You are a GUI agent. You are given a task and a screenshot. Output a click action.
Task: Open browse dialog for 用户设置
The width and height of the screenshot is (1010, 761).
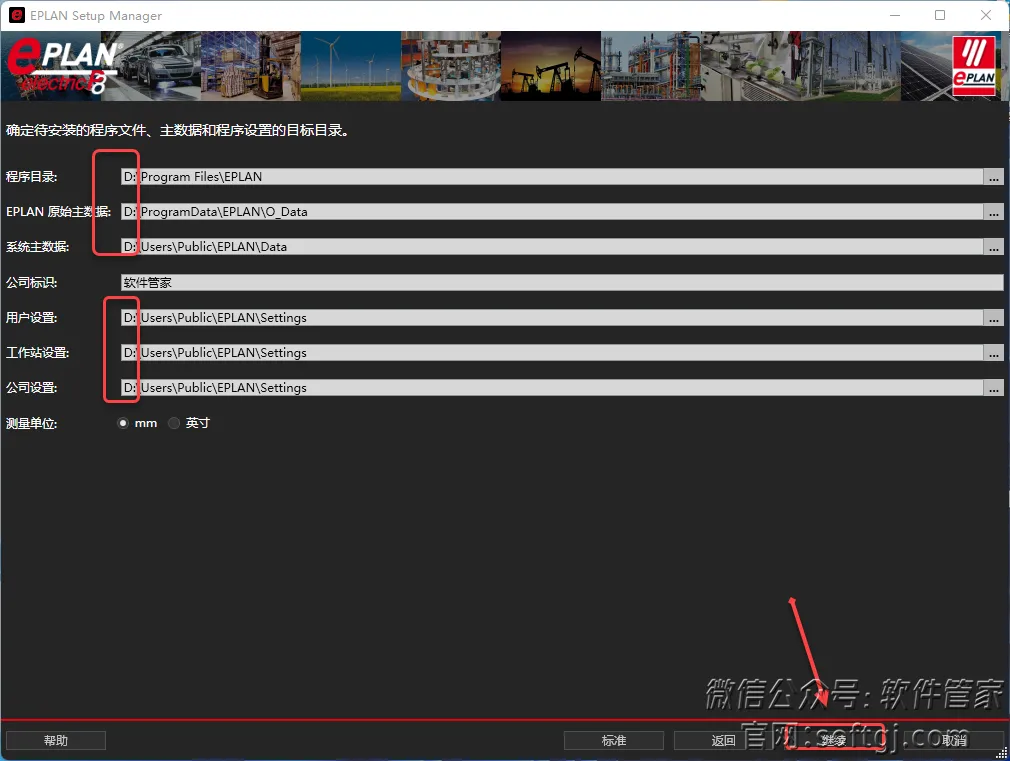995,317
